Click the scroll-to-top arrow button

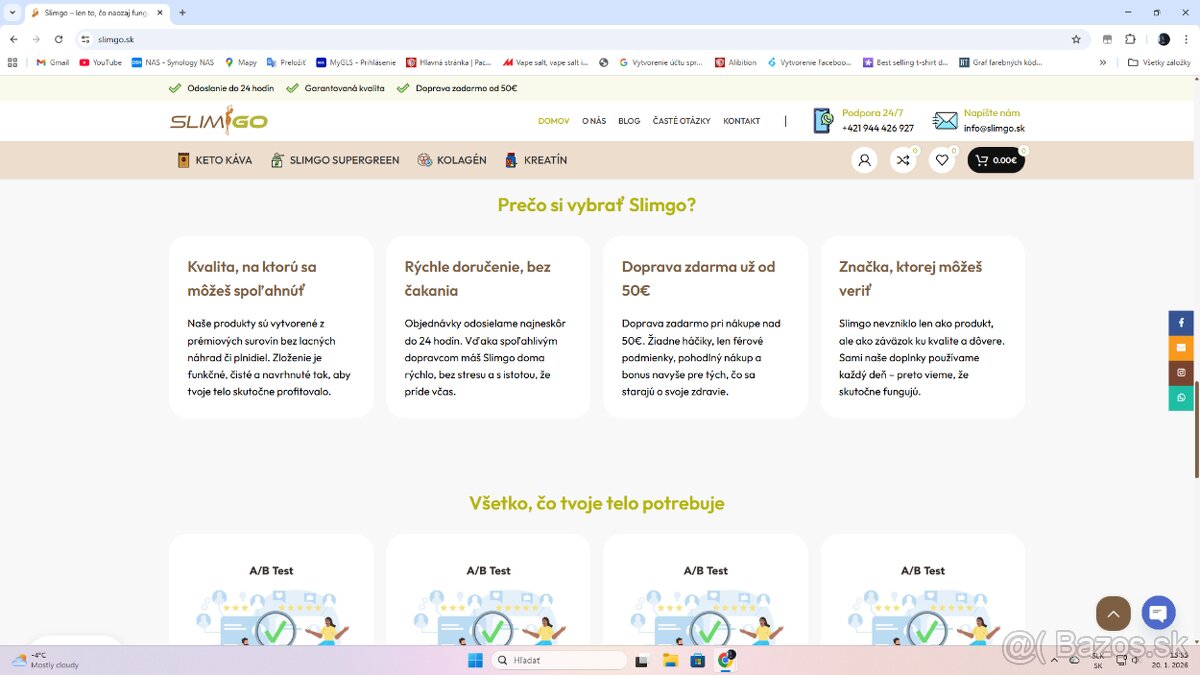click(1113, 613)
